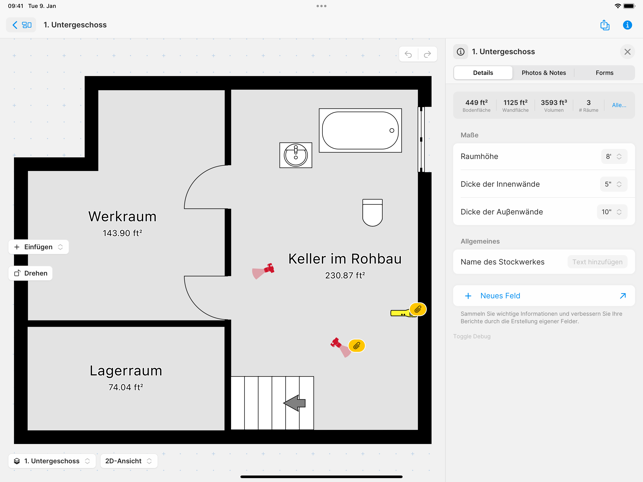The height and width of the screenshot is (482, 643).
Task: Undo the last change
Action: tap(408, 54)
